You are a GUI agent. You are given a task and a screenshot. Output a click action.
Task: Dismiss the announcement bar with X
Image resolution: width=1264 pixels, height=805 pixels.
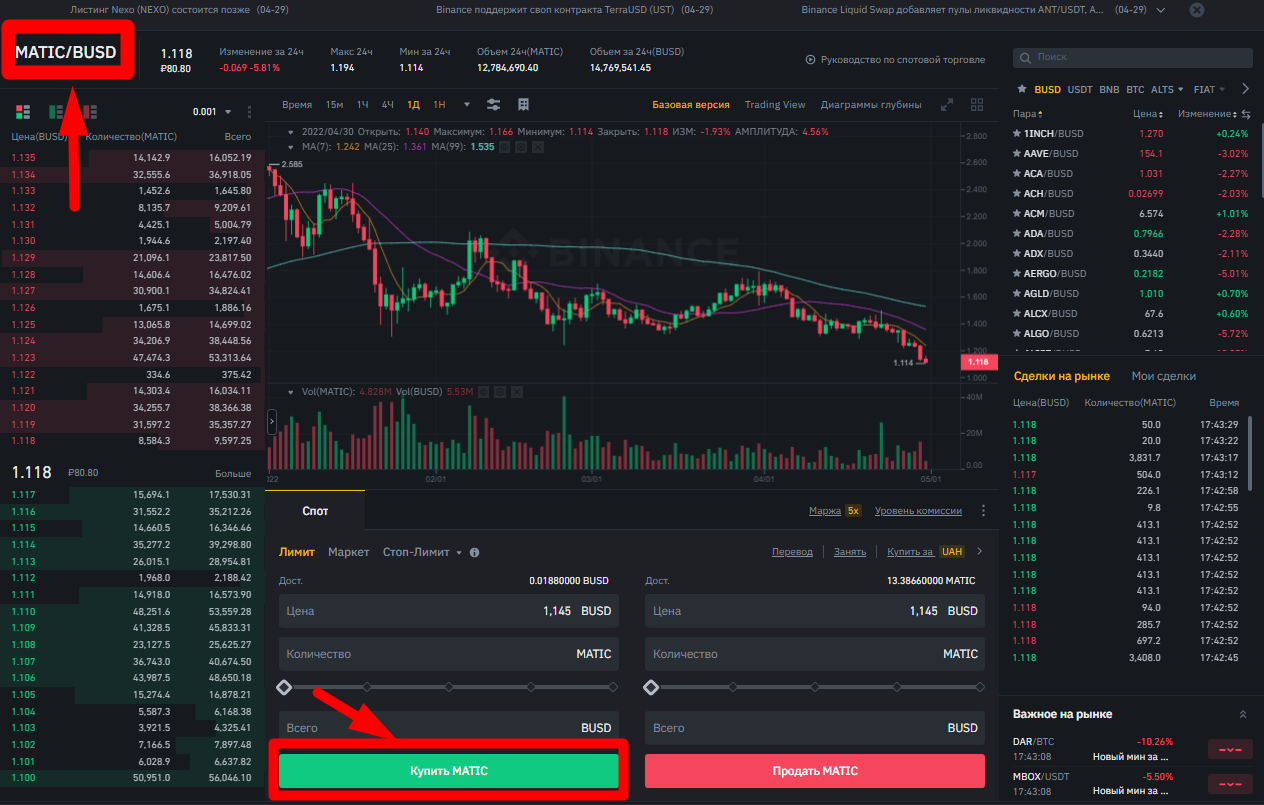coord(1197,9)
